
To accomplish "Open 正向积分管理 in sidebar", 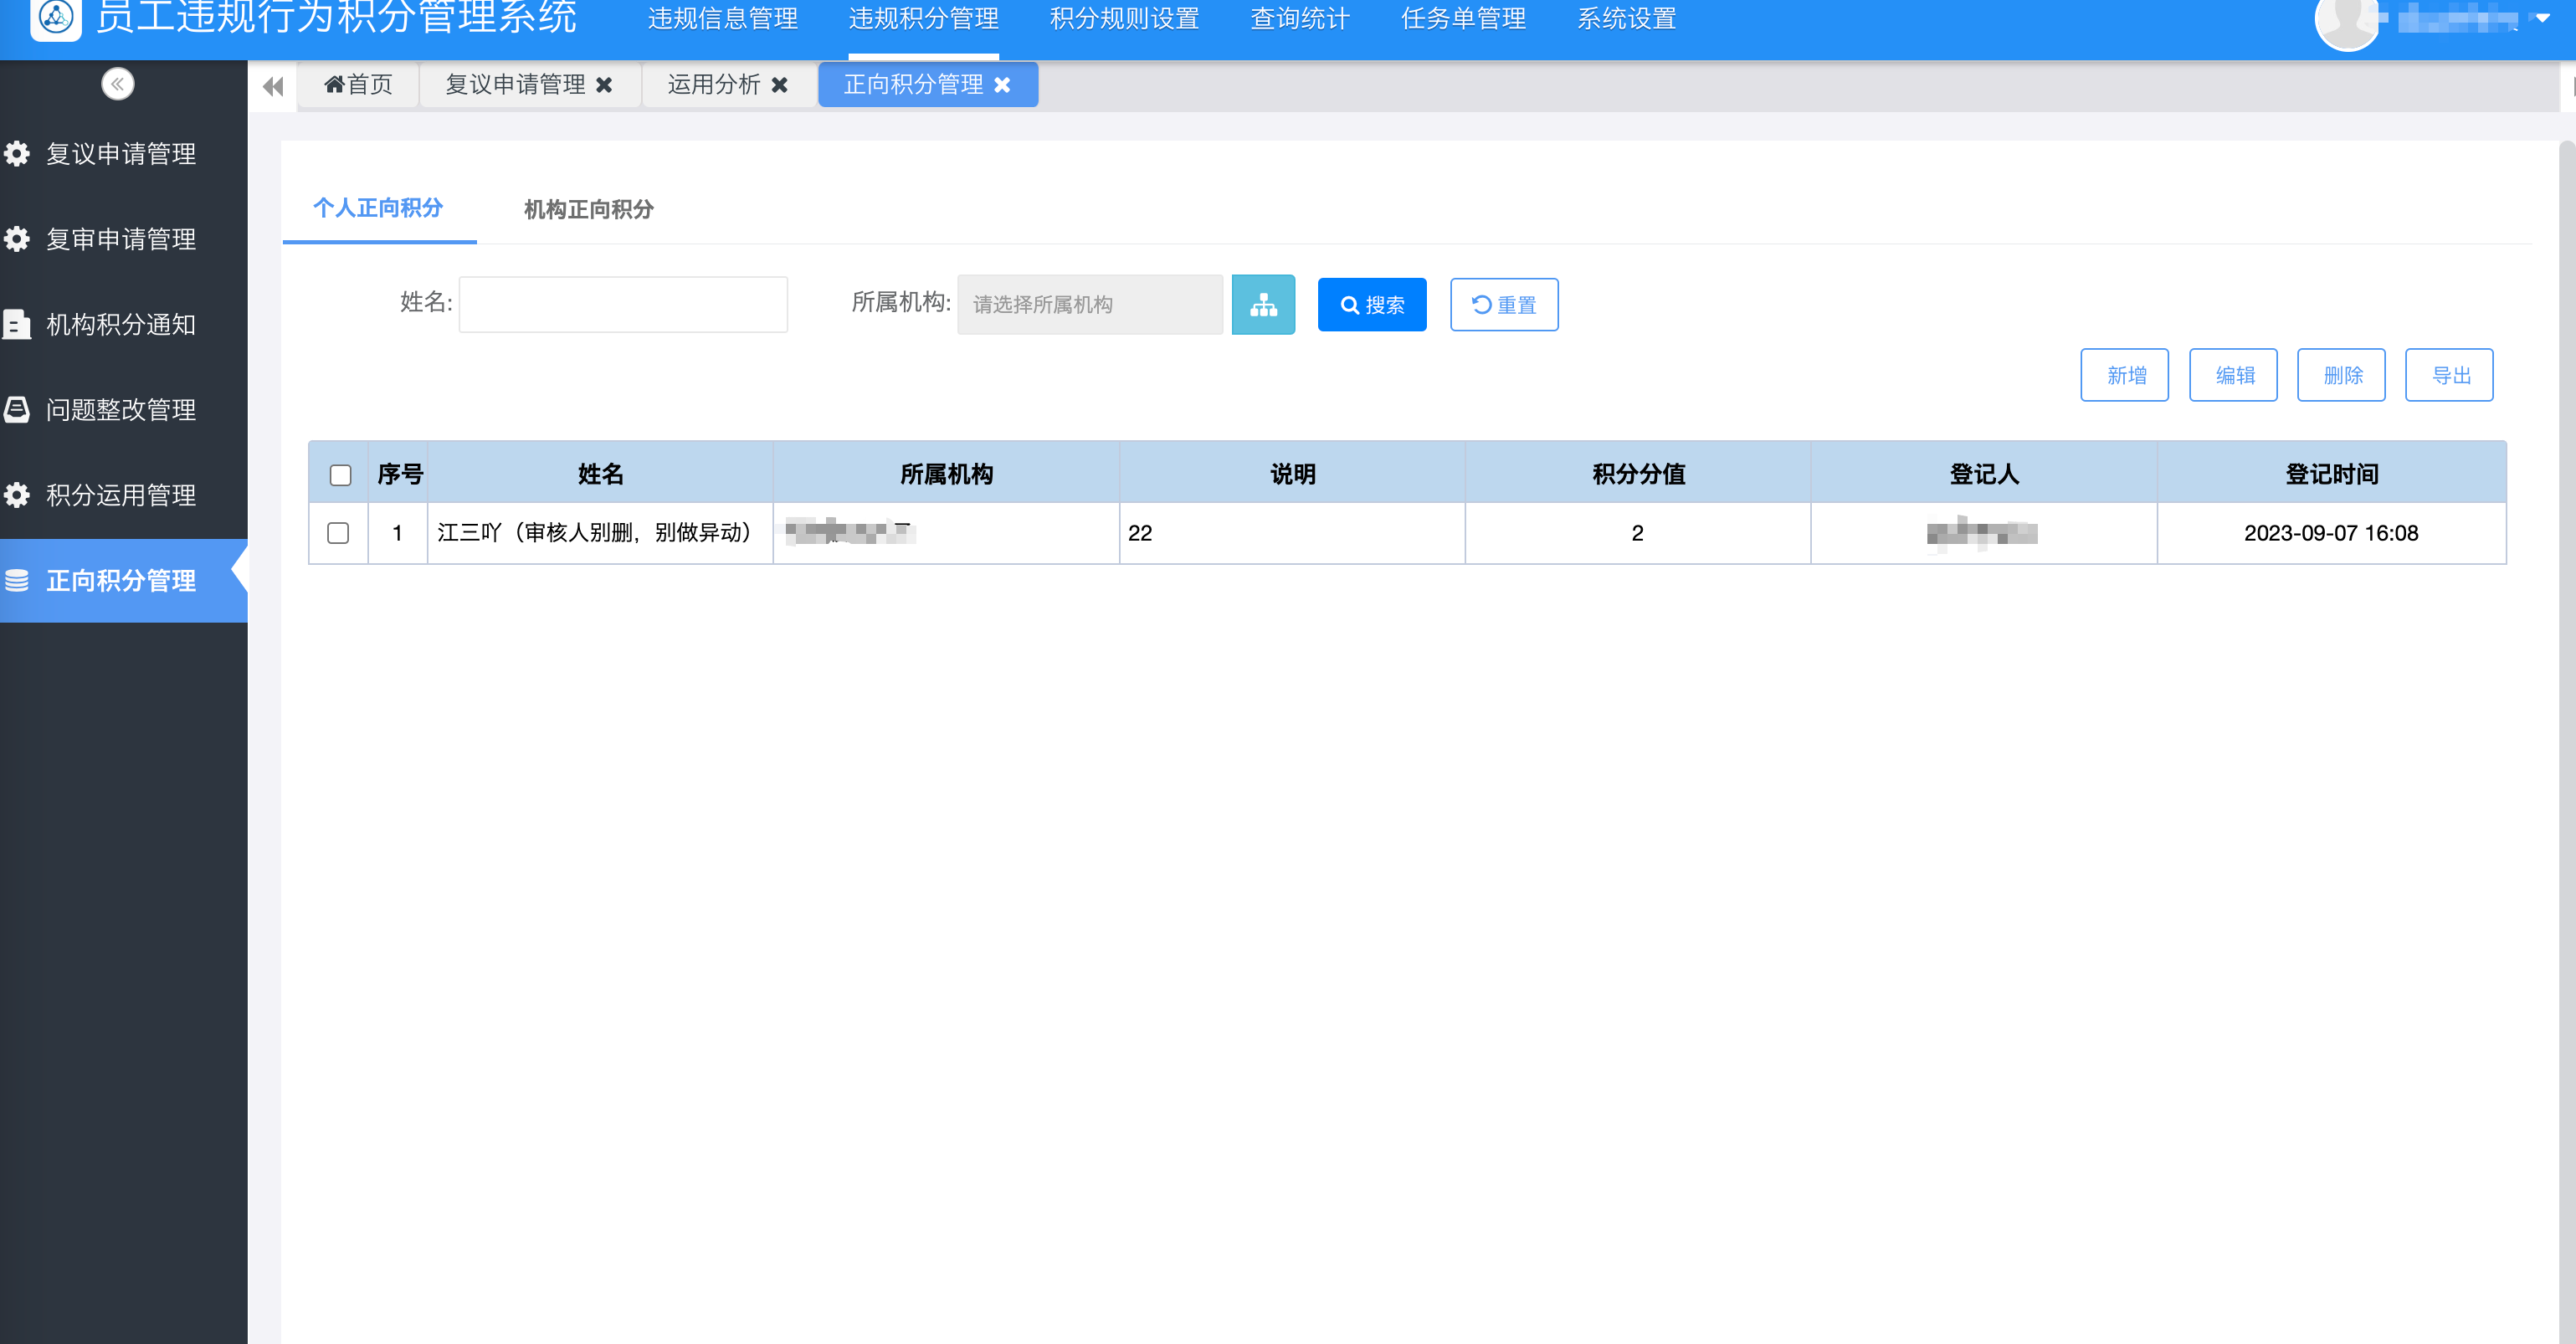I will tap(121, 581).
